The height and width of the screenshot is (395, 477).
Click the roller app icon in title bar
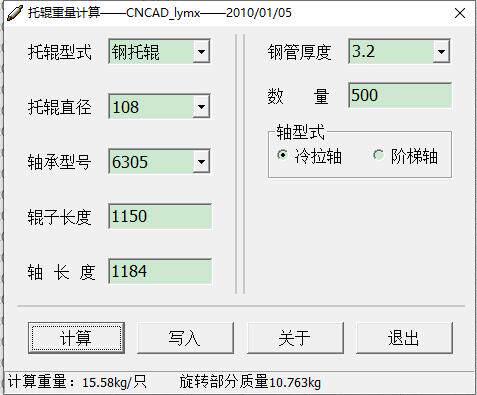pos(15,13)
